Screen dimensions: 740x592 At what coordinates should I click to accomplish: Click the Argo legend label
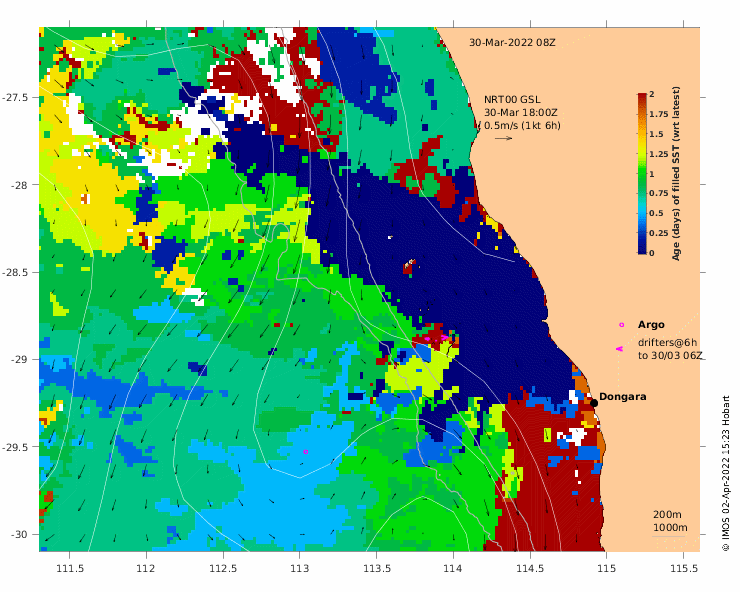tap(651, 325)
